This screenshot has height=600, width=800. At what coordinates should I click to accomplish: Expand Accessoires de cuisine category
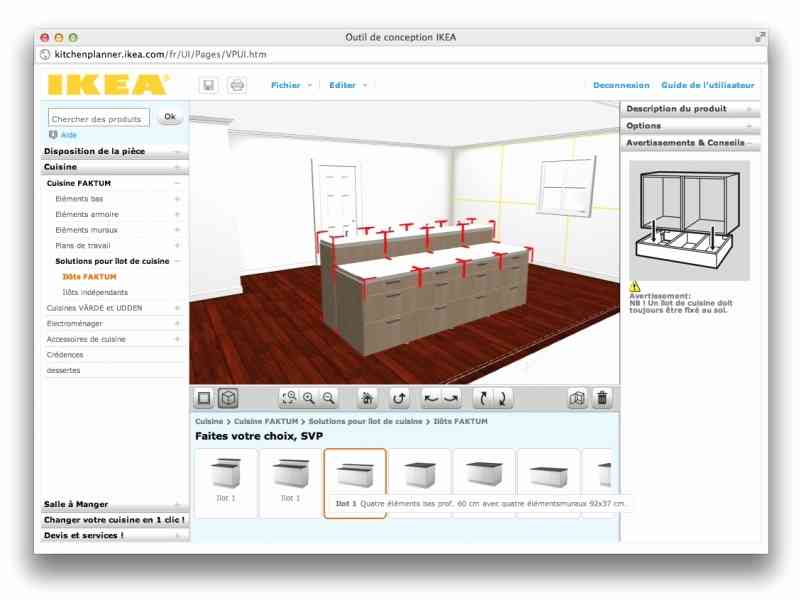[x=114, y=339]
